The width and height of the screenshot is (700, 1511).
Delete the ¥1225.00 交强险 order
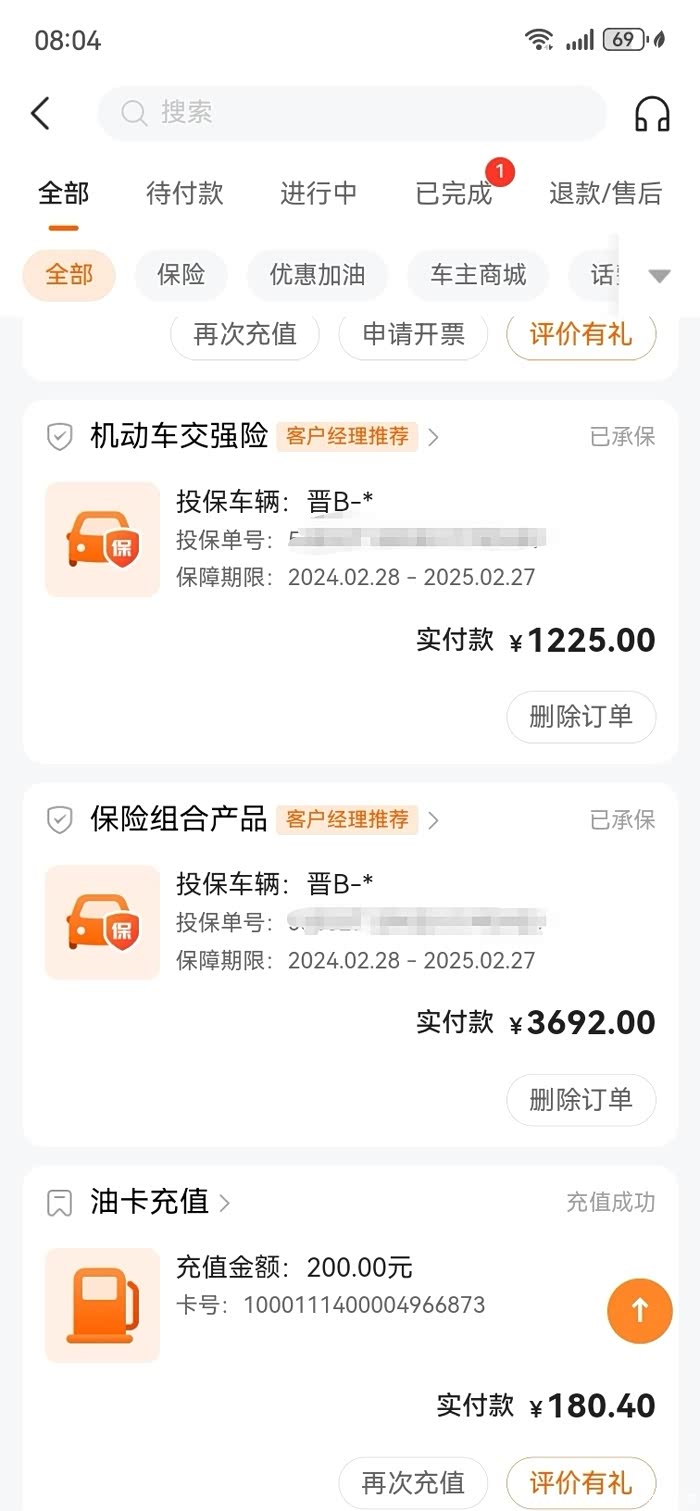580,717
